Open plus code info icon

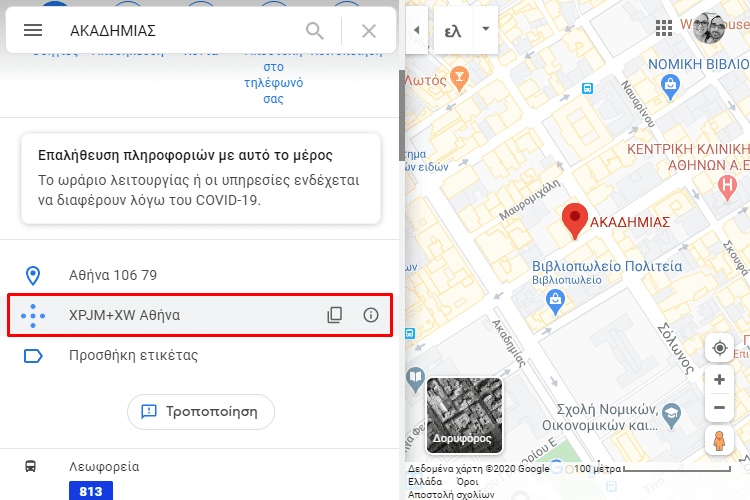pyautogui.click(x=371, y=315)
